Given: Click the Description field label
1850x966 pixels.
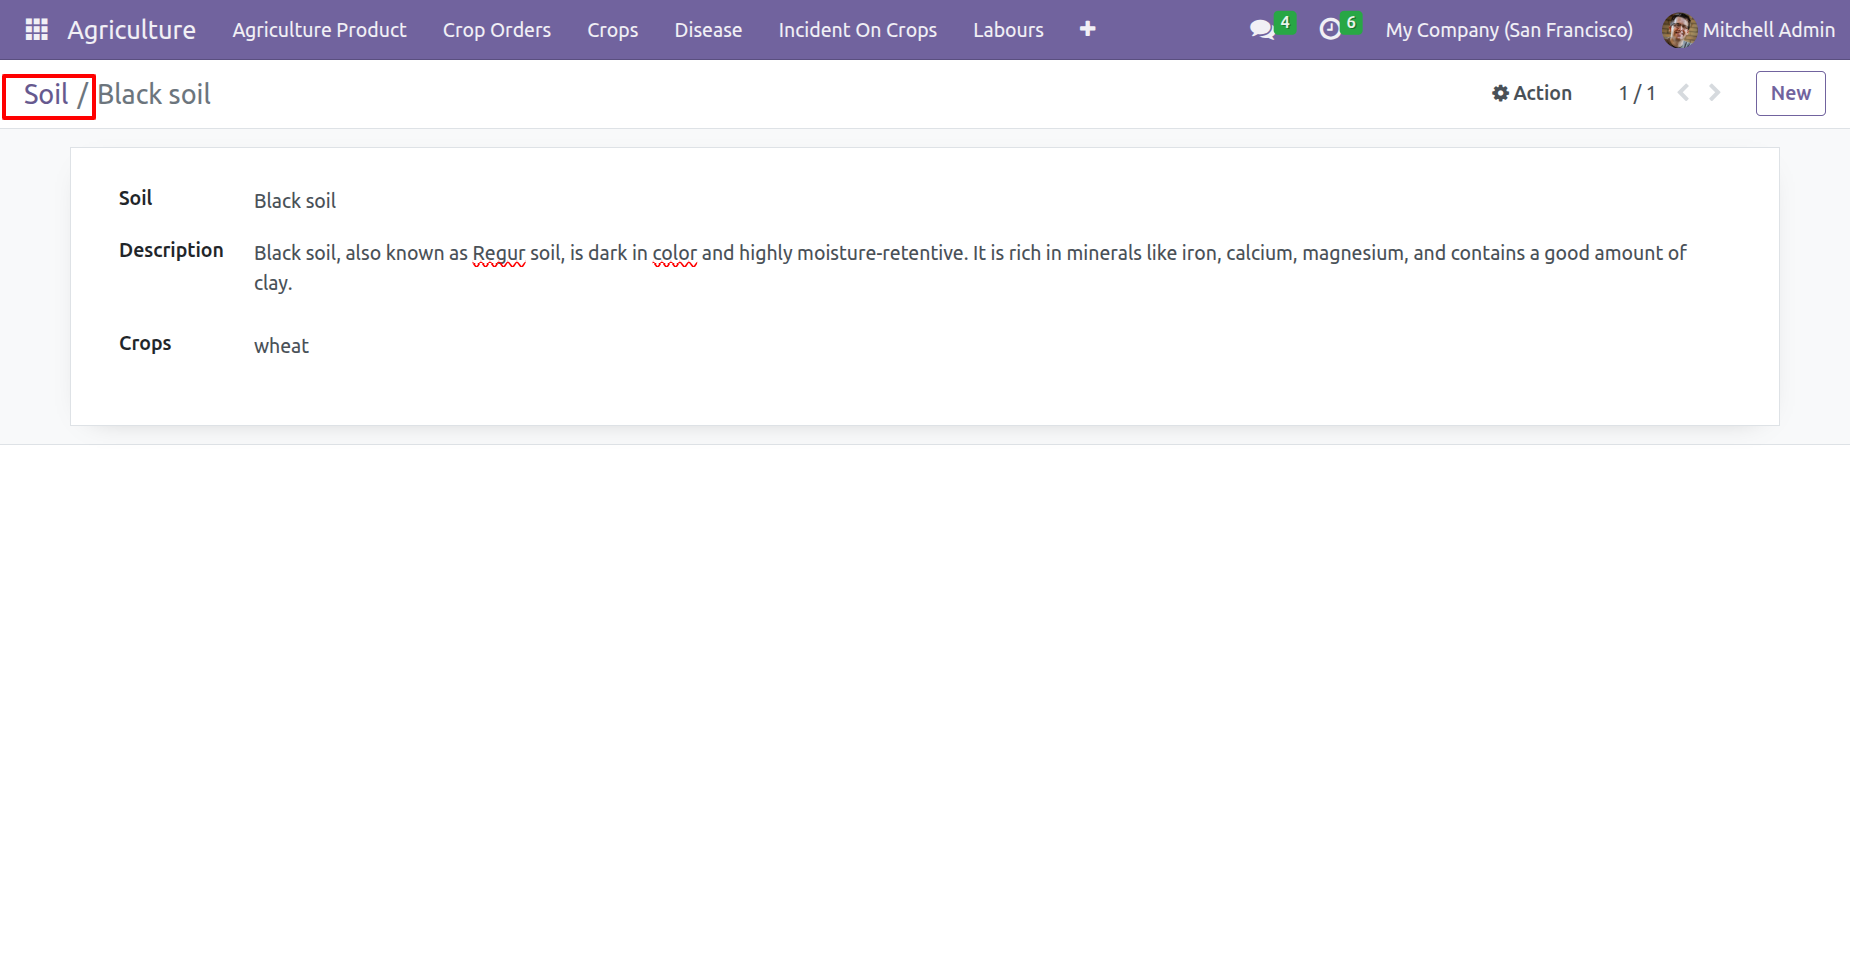Looking at the screenshot, I should click(x=171, y=250).
